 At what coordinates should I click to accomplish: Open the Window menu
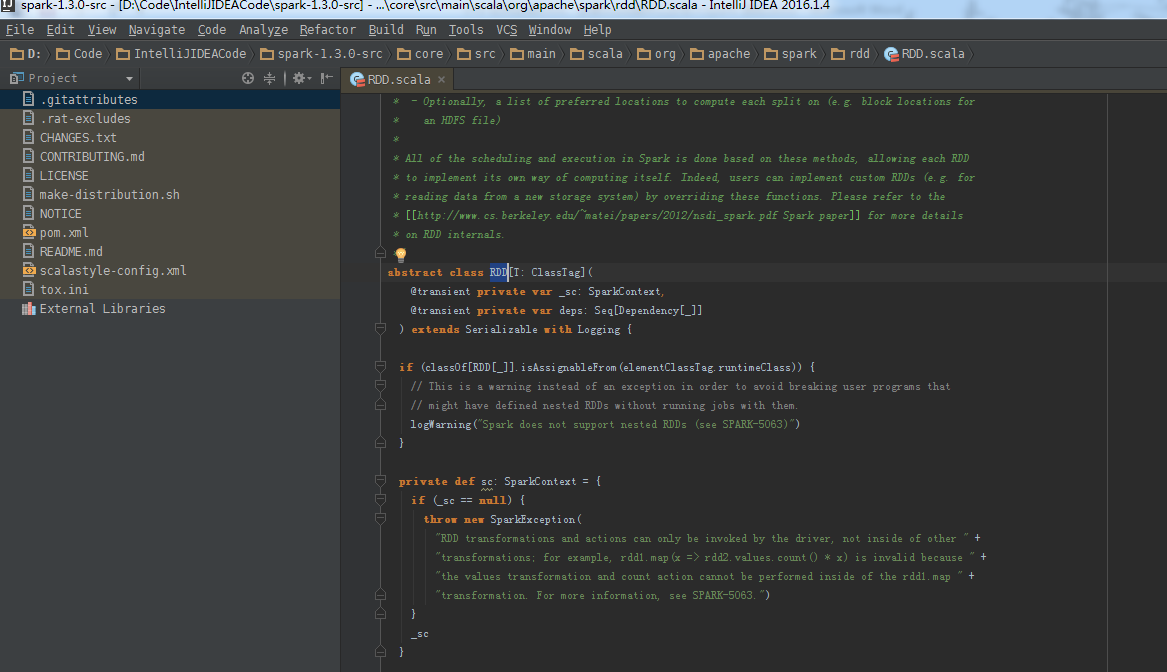pos(549,30)
